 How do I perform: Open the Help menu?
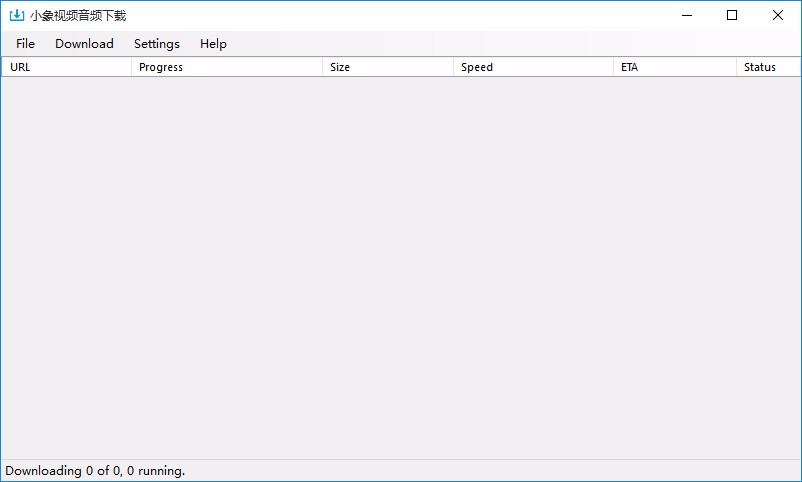(x=213, y=43)
